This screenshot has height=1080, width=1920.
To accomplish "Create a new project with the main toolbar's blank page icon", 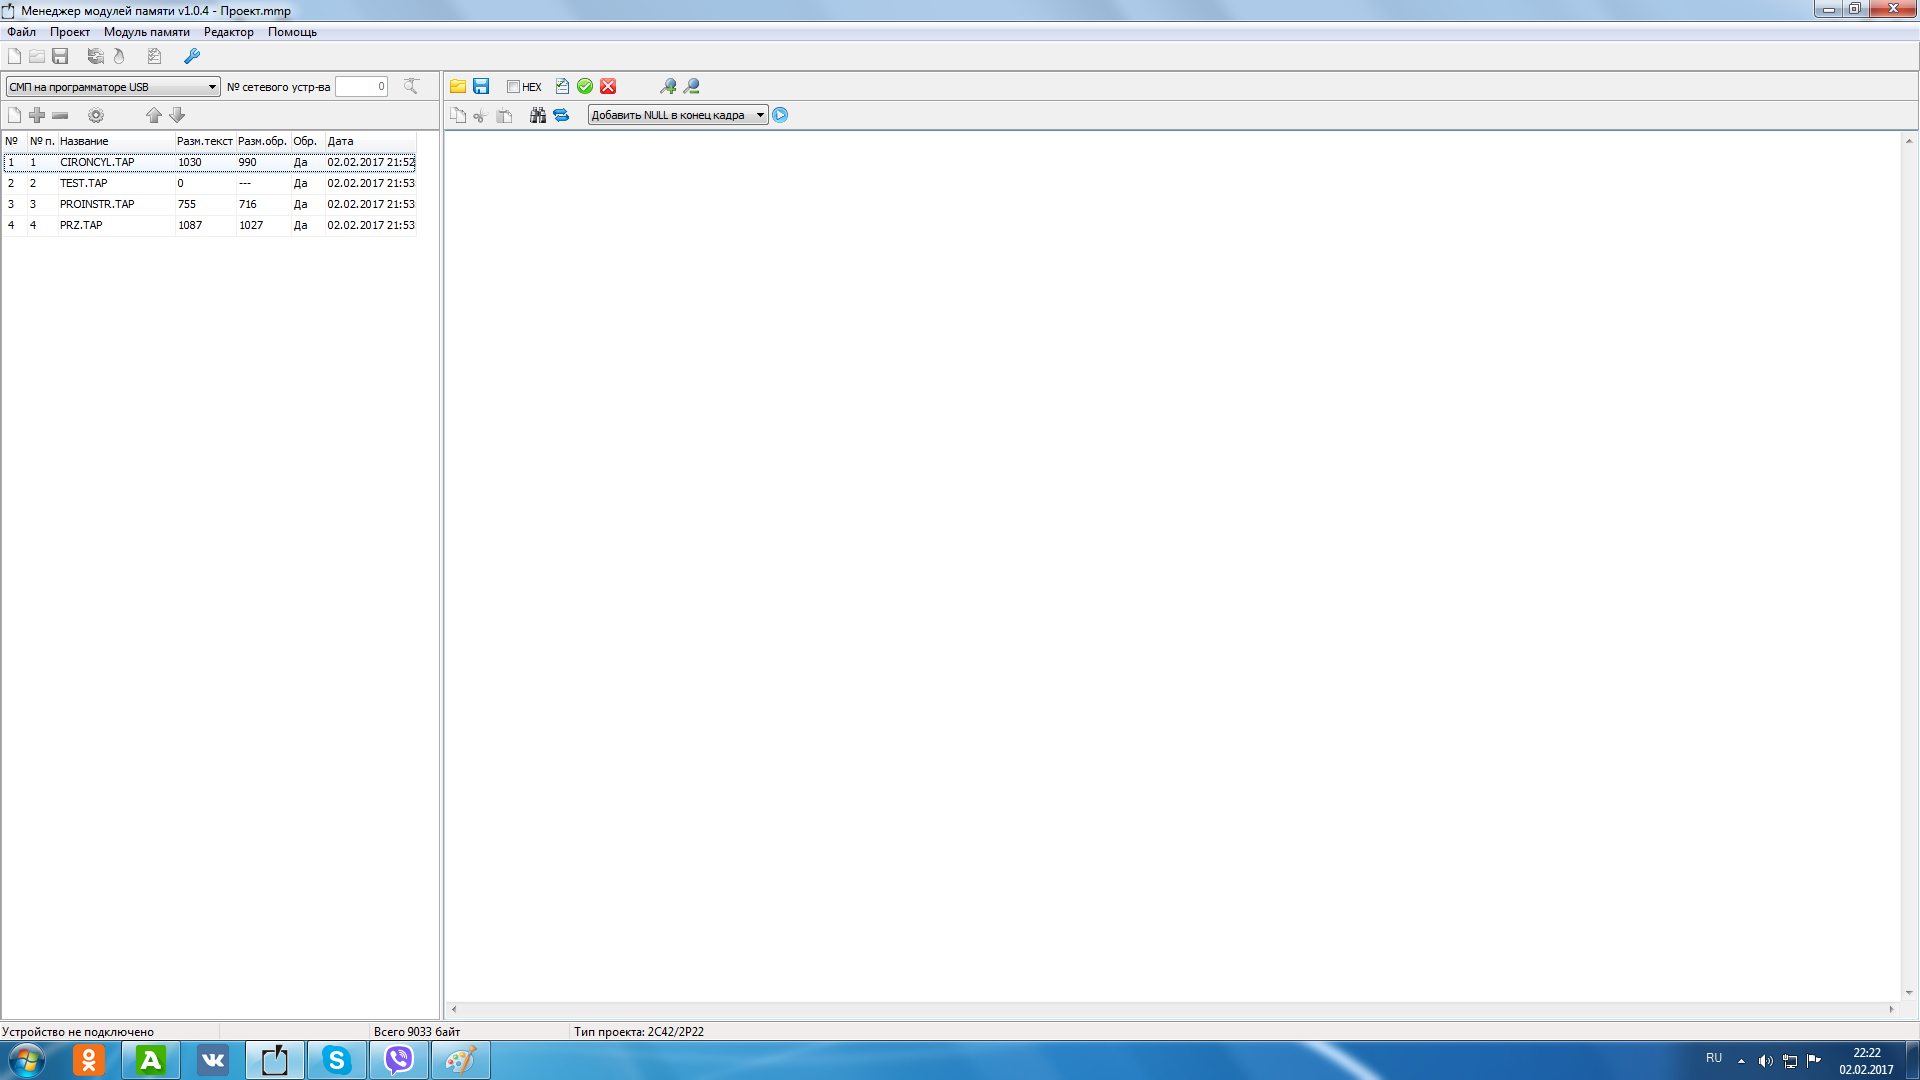I will click(x=14, y=56).
